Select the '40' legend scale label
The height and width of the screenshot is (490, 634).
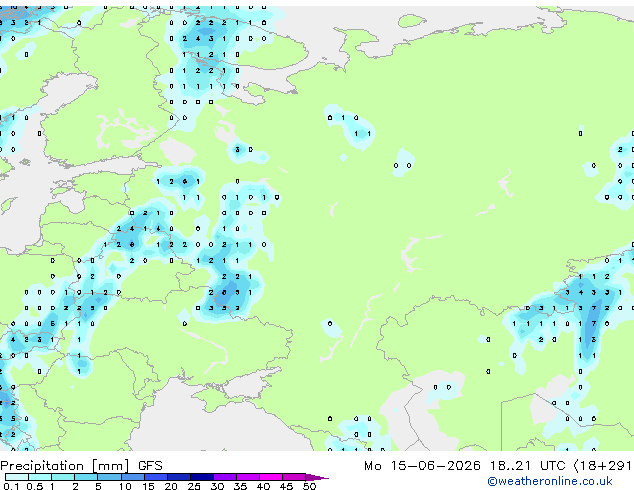click(x=263, y=486)
